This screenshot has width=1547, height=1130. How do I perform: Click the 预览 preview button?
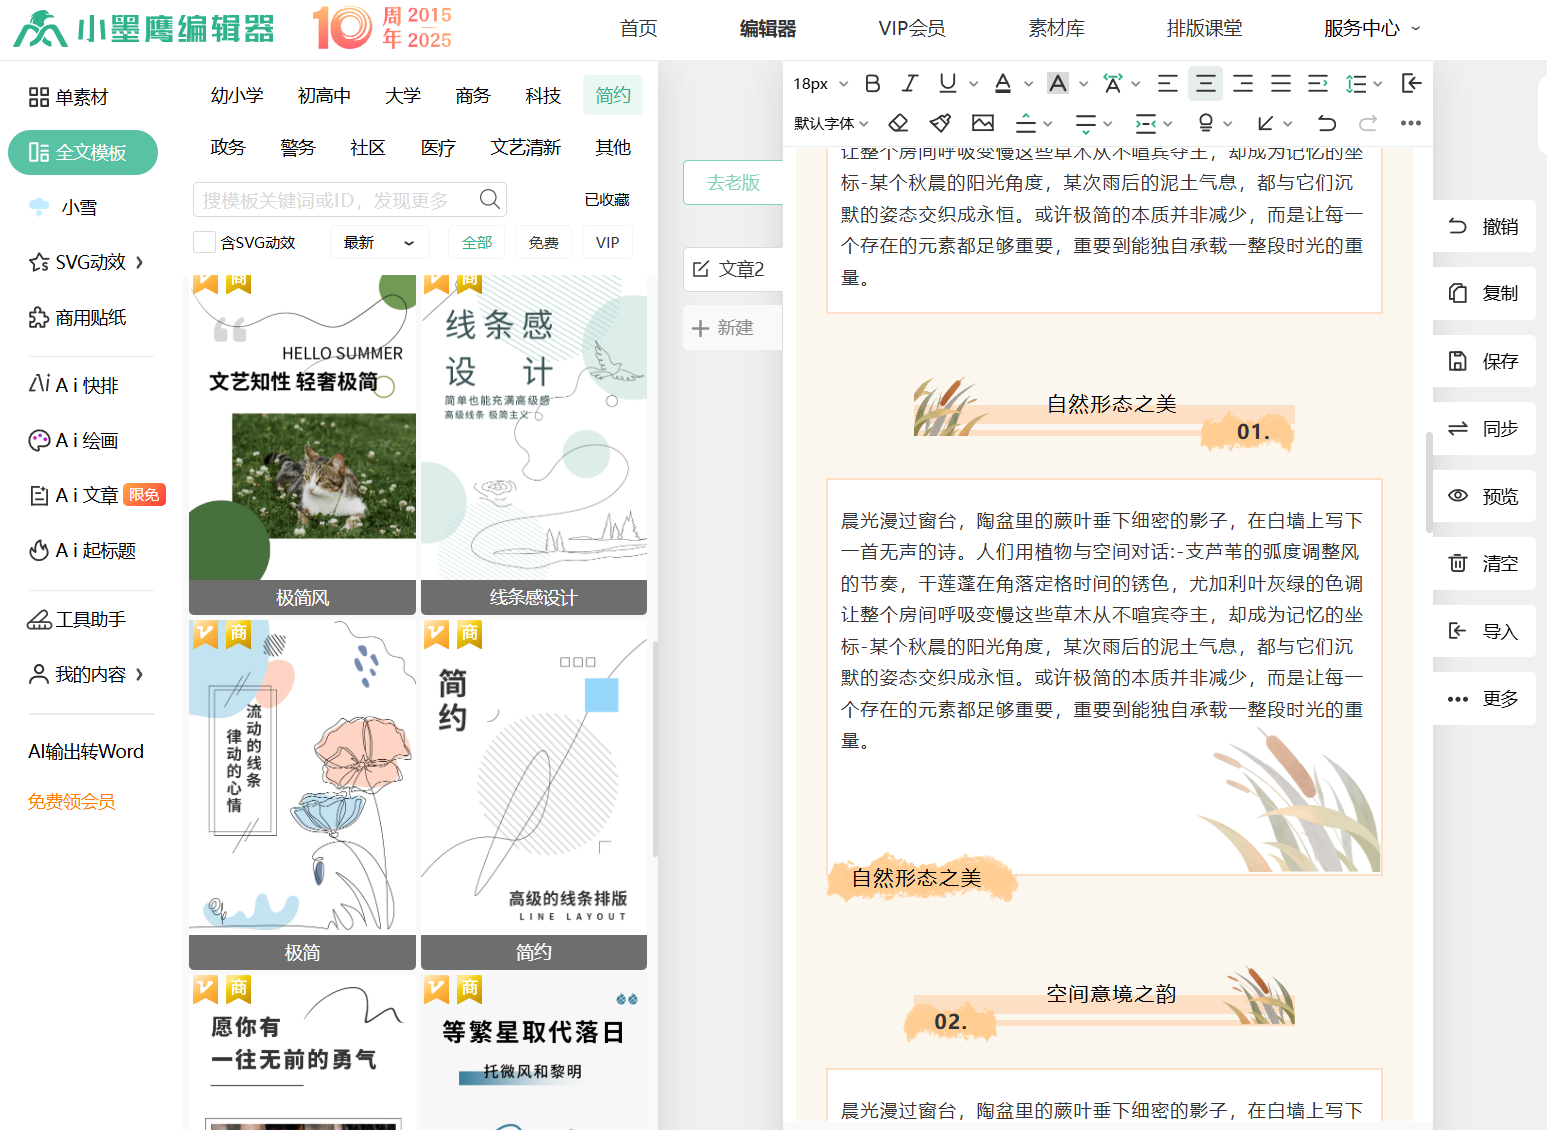tap(1484, 496)
